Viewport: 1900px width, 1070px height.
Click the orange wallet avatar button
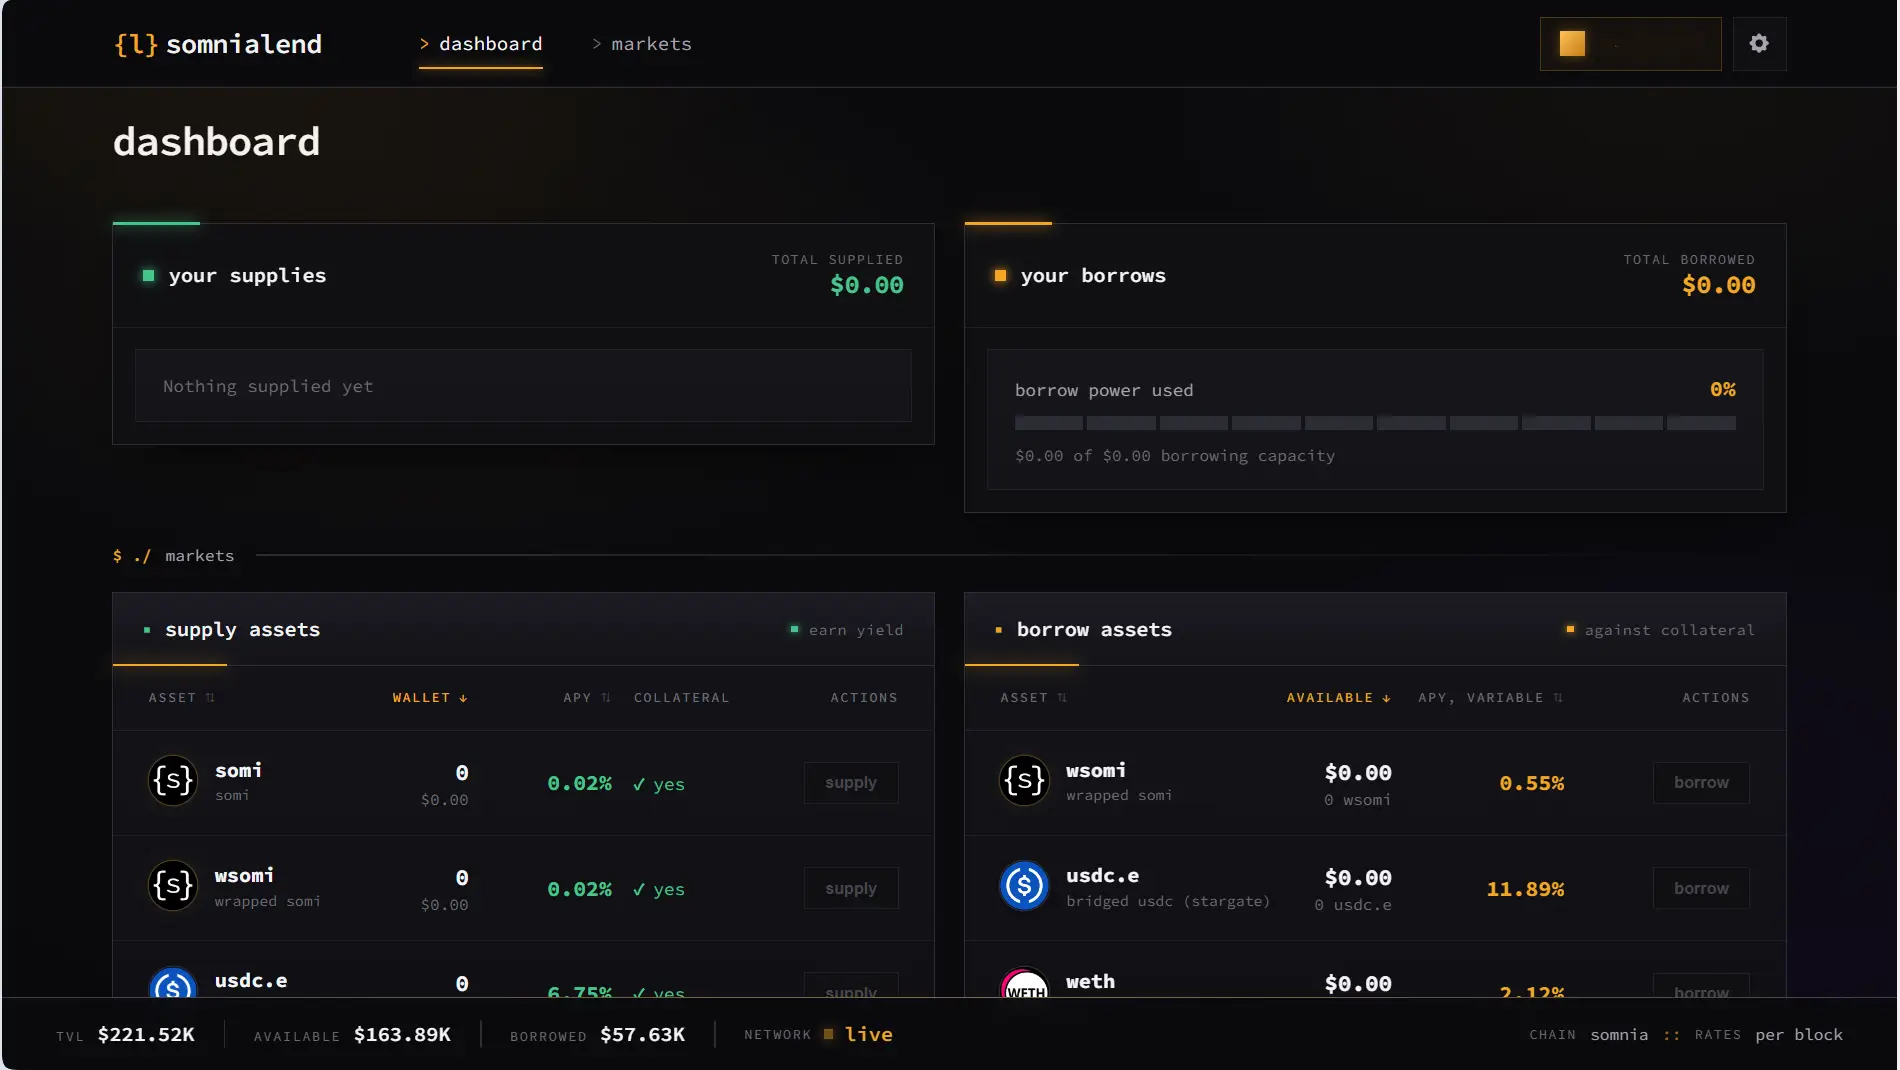pyautogui.click(x=1630, y=44)
